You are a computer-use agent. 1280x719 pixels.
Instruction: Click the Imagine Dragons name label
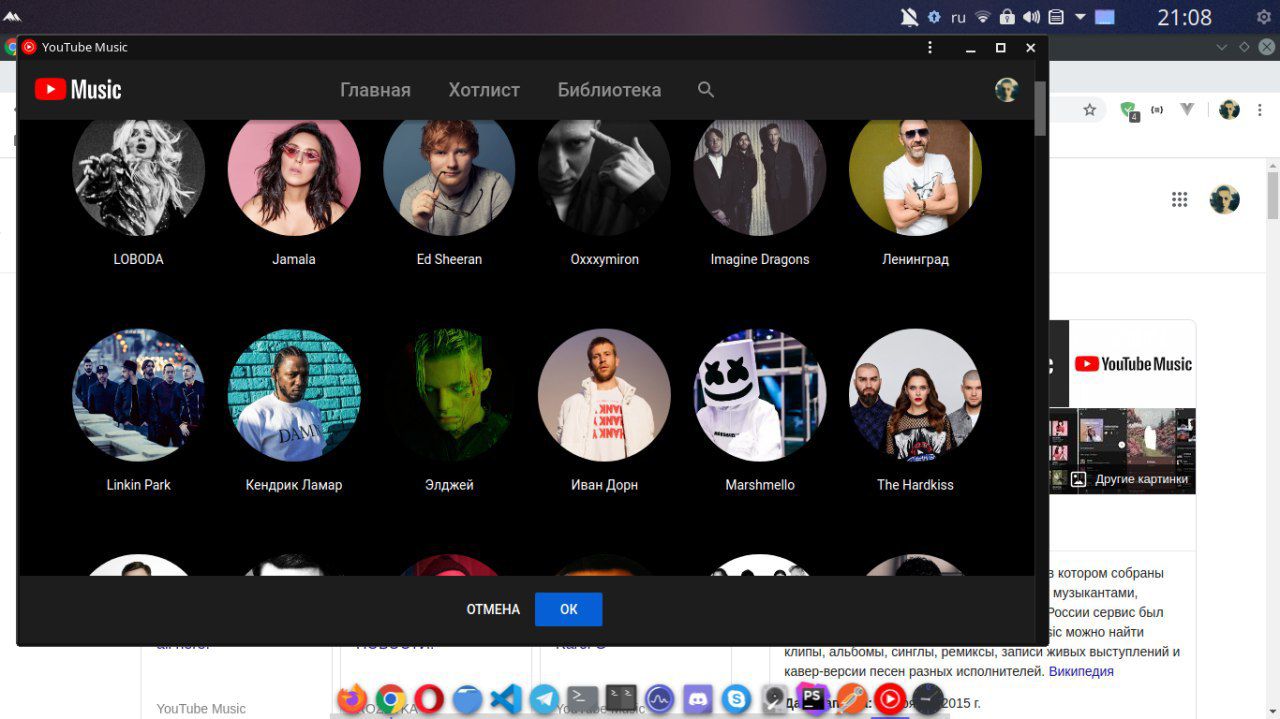tap(760, 259)
